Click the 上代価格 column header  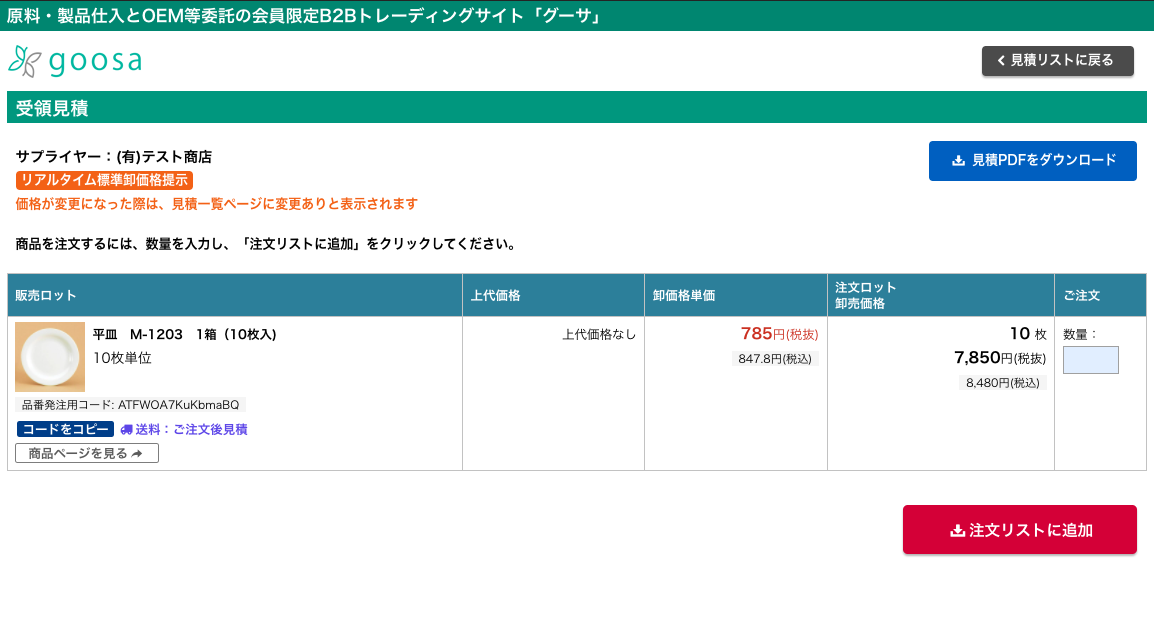(496, 296)
